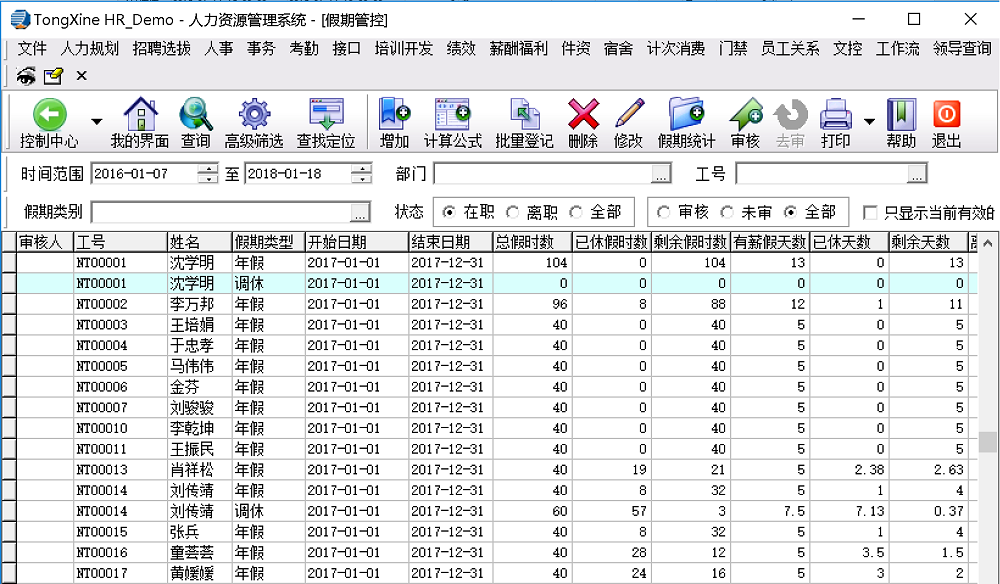This screenshot has height=584, width=1000.
Task: Open the 计算公式 toolbar icon
Action: click(452, 114)
